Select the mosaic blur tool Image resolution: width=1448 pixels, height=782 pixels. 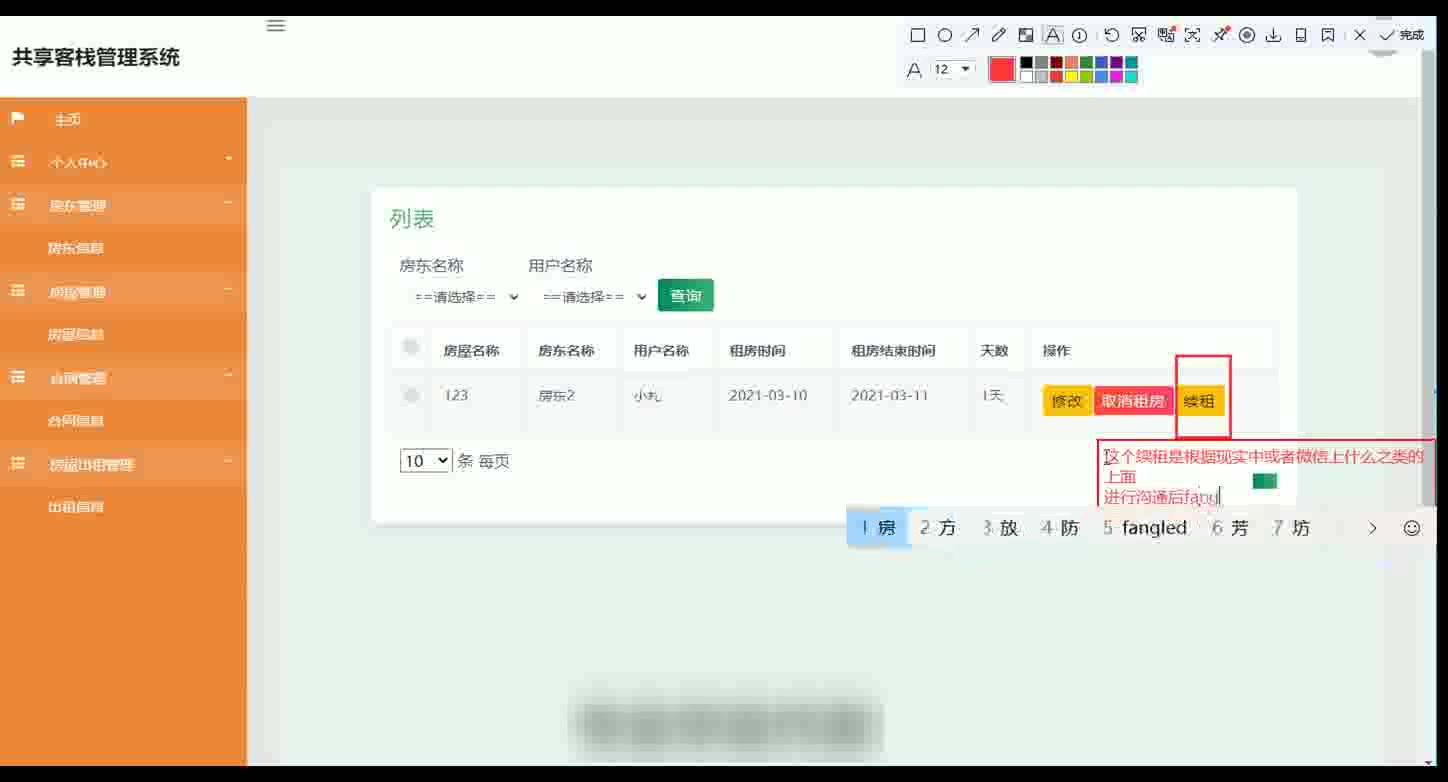click(1025, 35)
